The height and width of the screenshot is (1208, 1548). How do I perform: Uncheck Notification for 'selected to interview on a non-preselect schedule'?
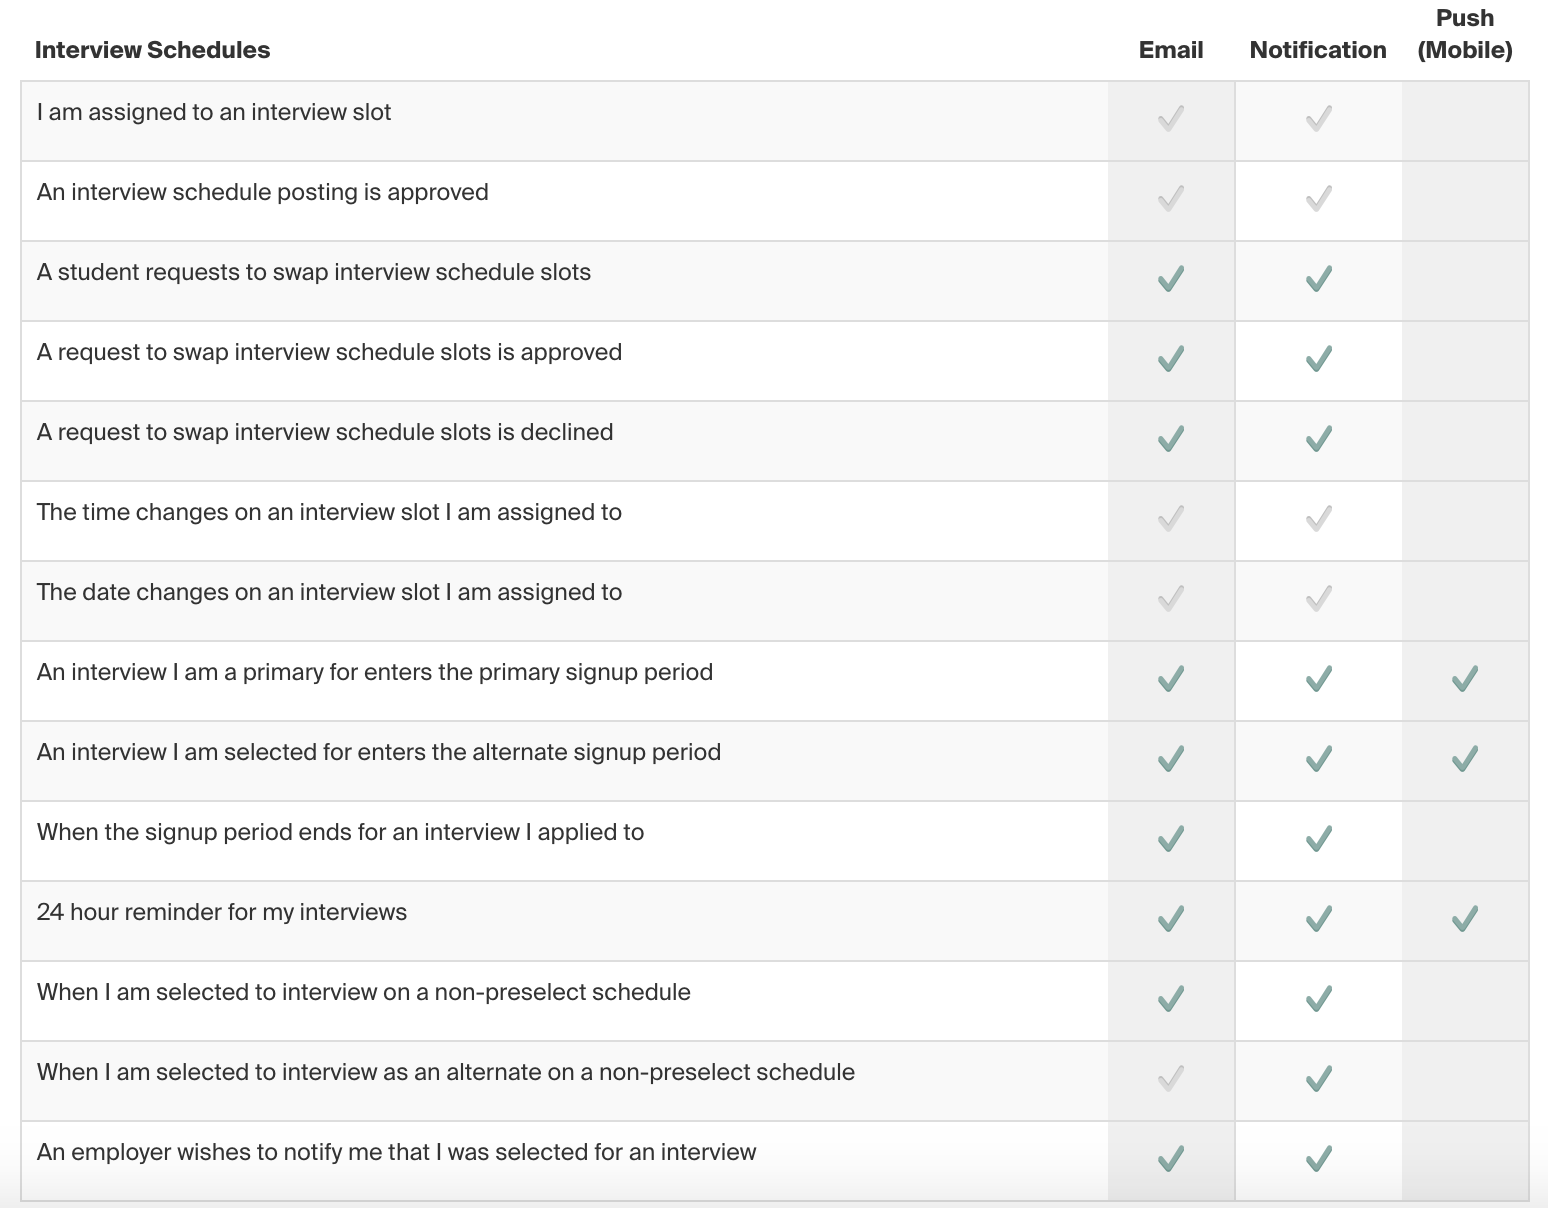(x=1319, y=998)
